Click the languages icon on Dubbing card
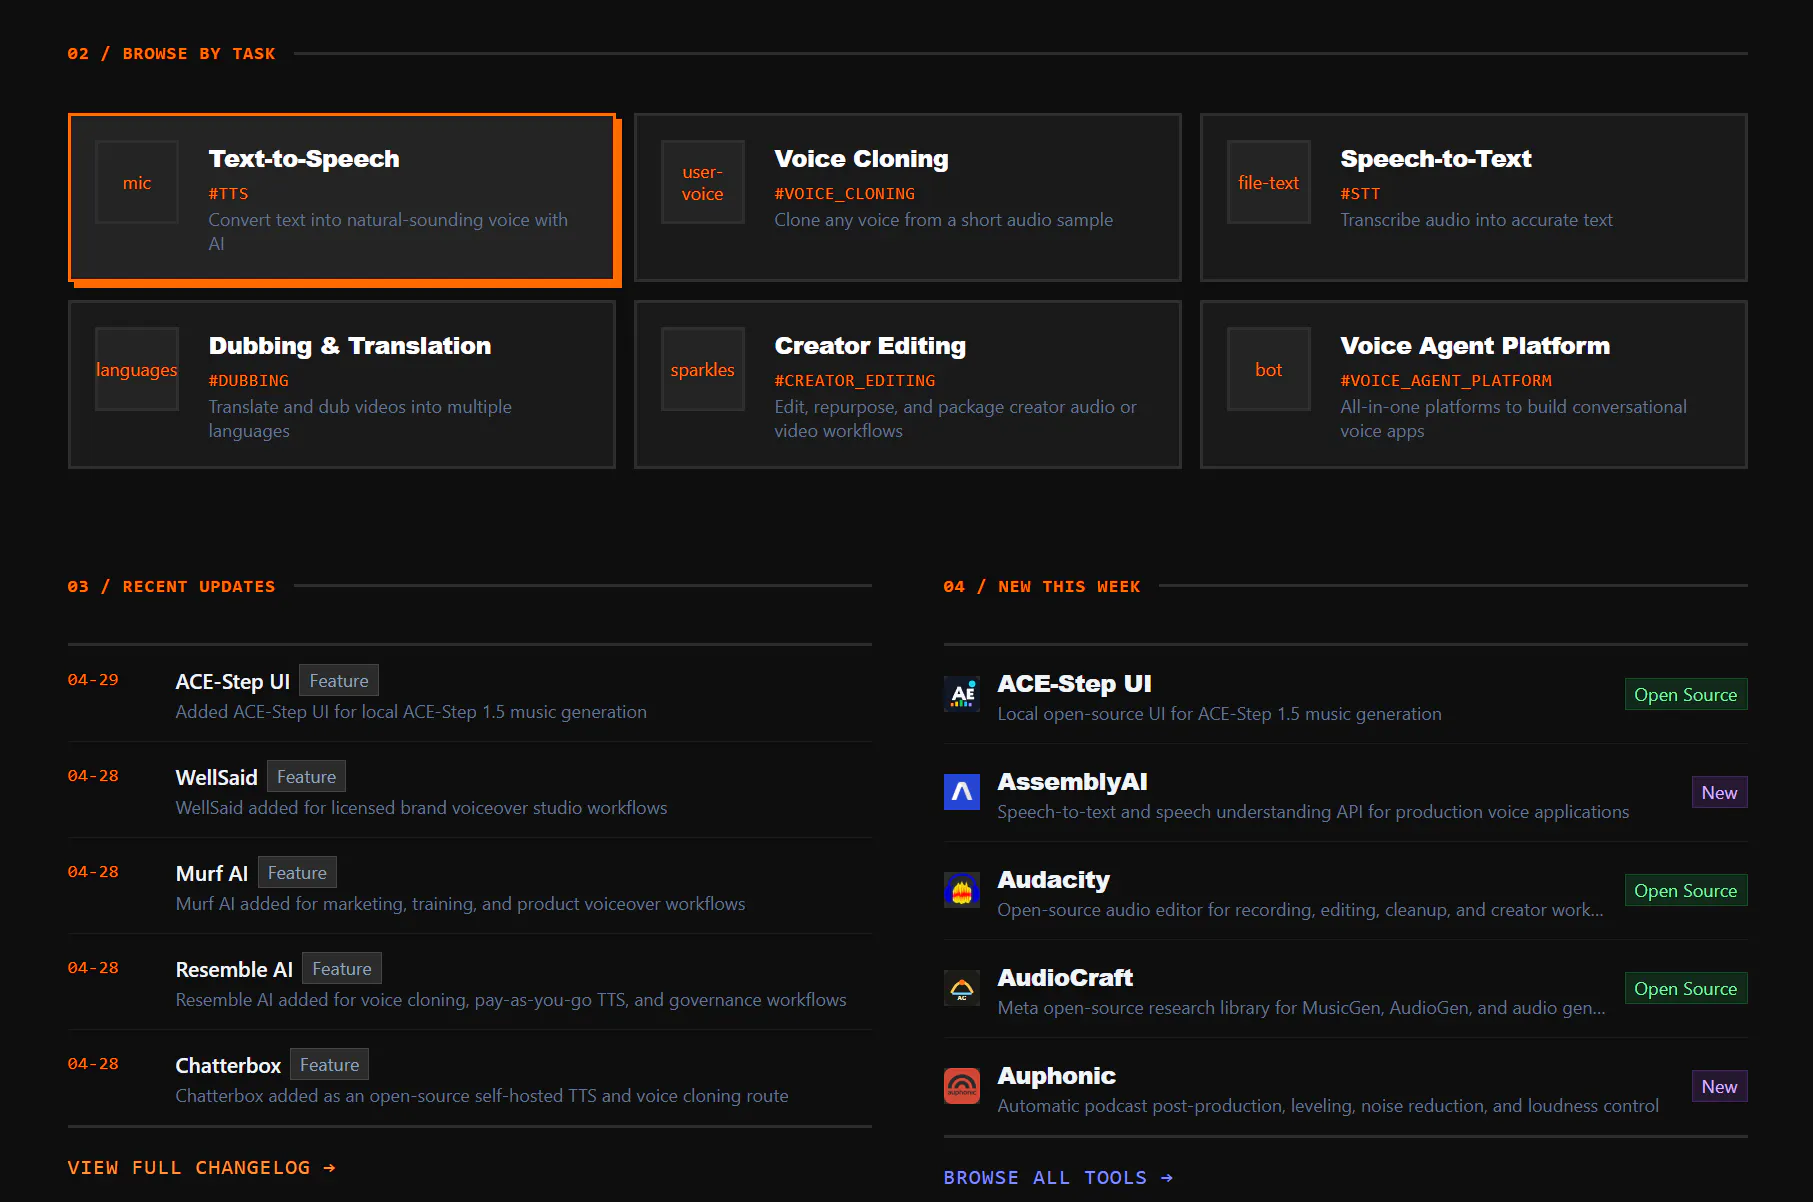Image resolution: width=1813 pixels, height=1202 pixels. click(x=137, y=370)
